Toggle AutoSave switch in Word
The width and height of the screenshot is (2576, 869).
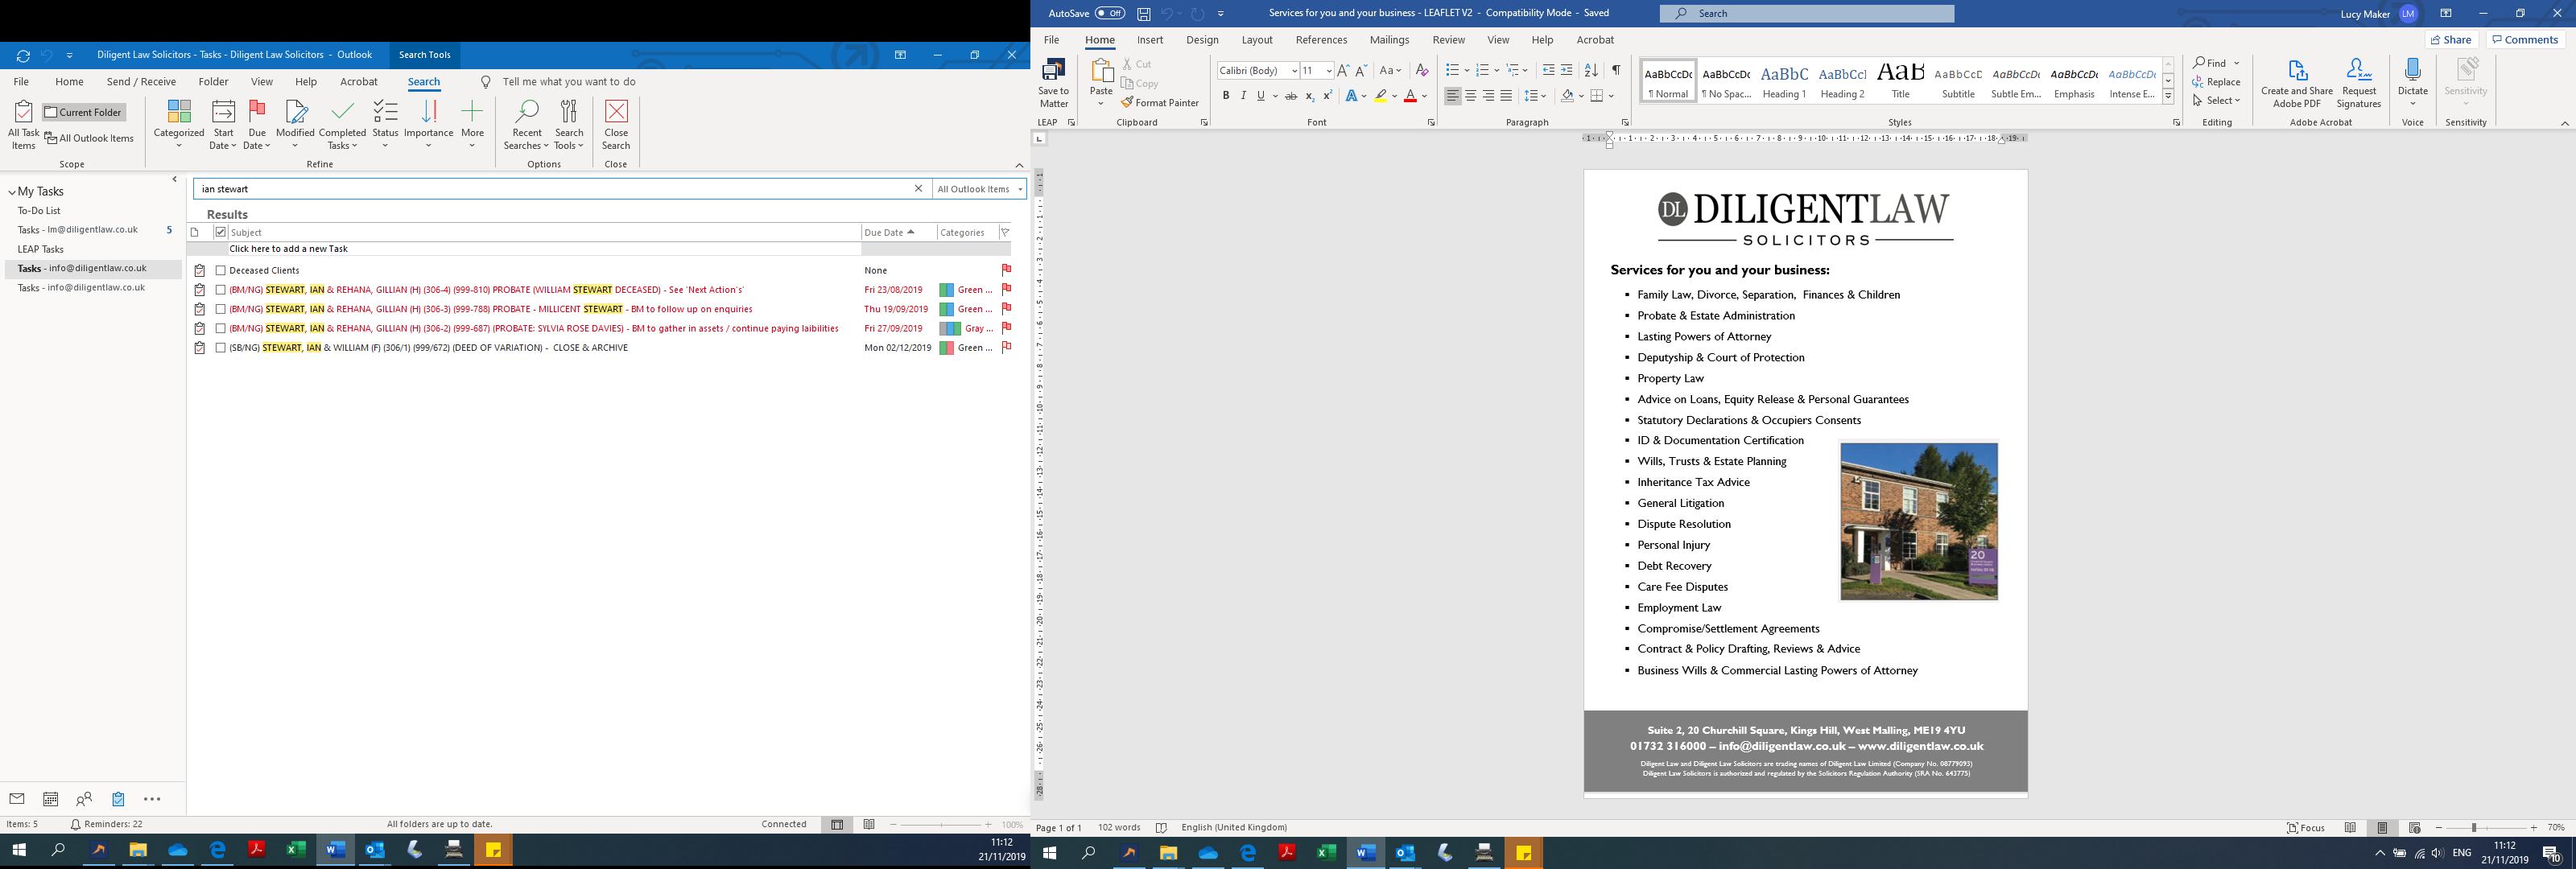click(x=1109, y=13)
